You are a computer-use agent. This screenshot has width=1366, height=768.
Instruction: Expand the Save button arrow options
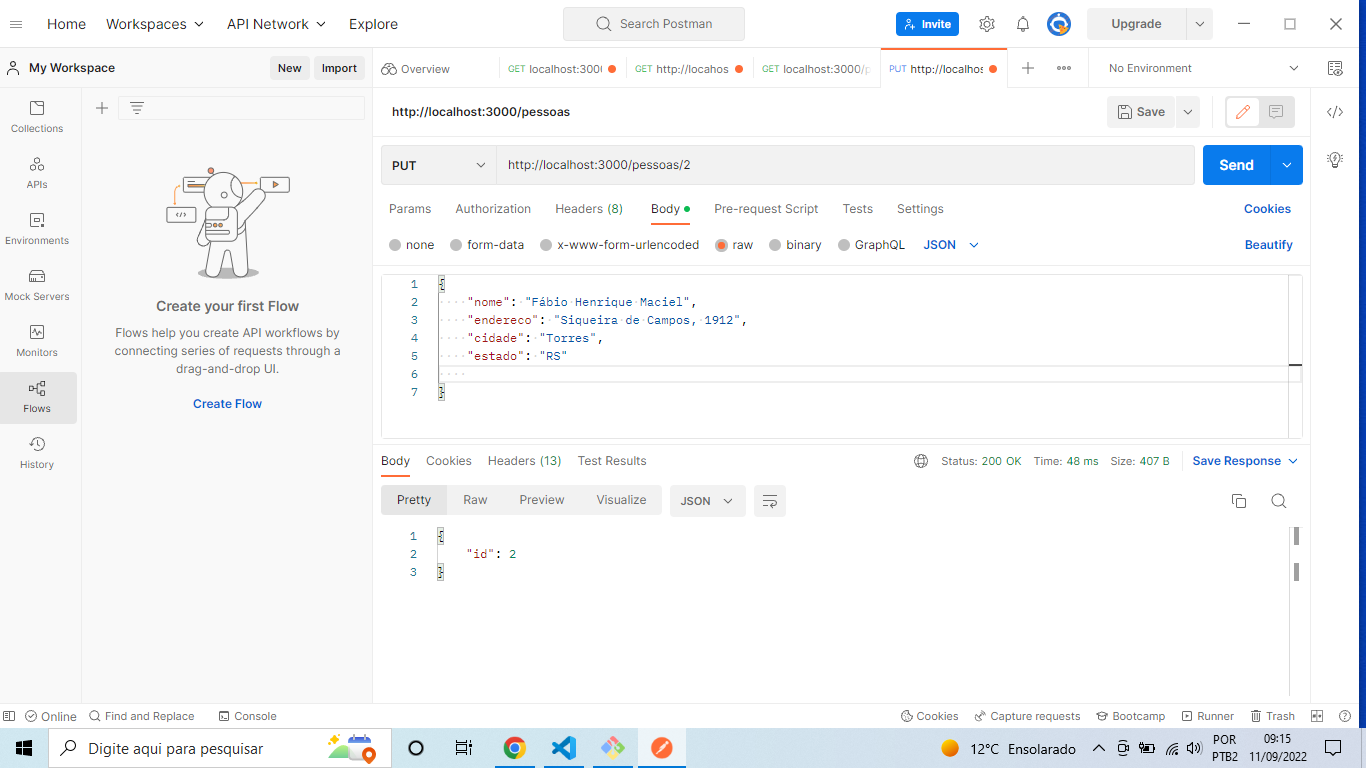[1187, 112]
